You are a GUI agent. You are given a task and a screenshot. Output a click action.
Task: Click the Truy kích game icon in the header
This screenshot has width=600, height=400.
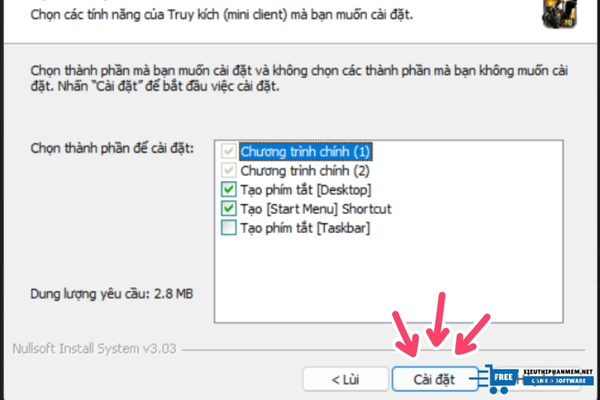[x=559, y=14]
